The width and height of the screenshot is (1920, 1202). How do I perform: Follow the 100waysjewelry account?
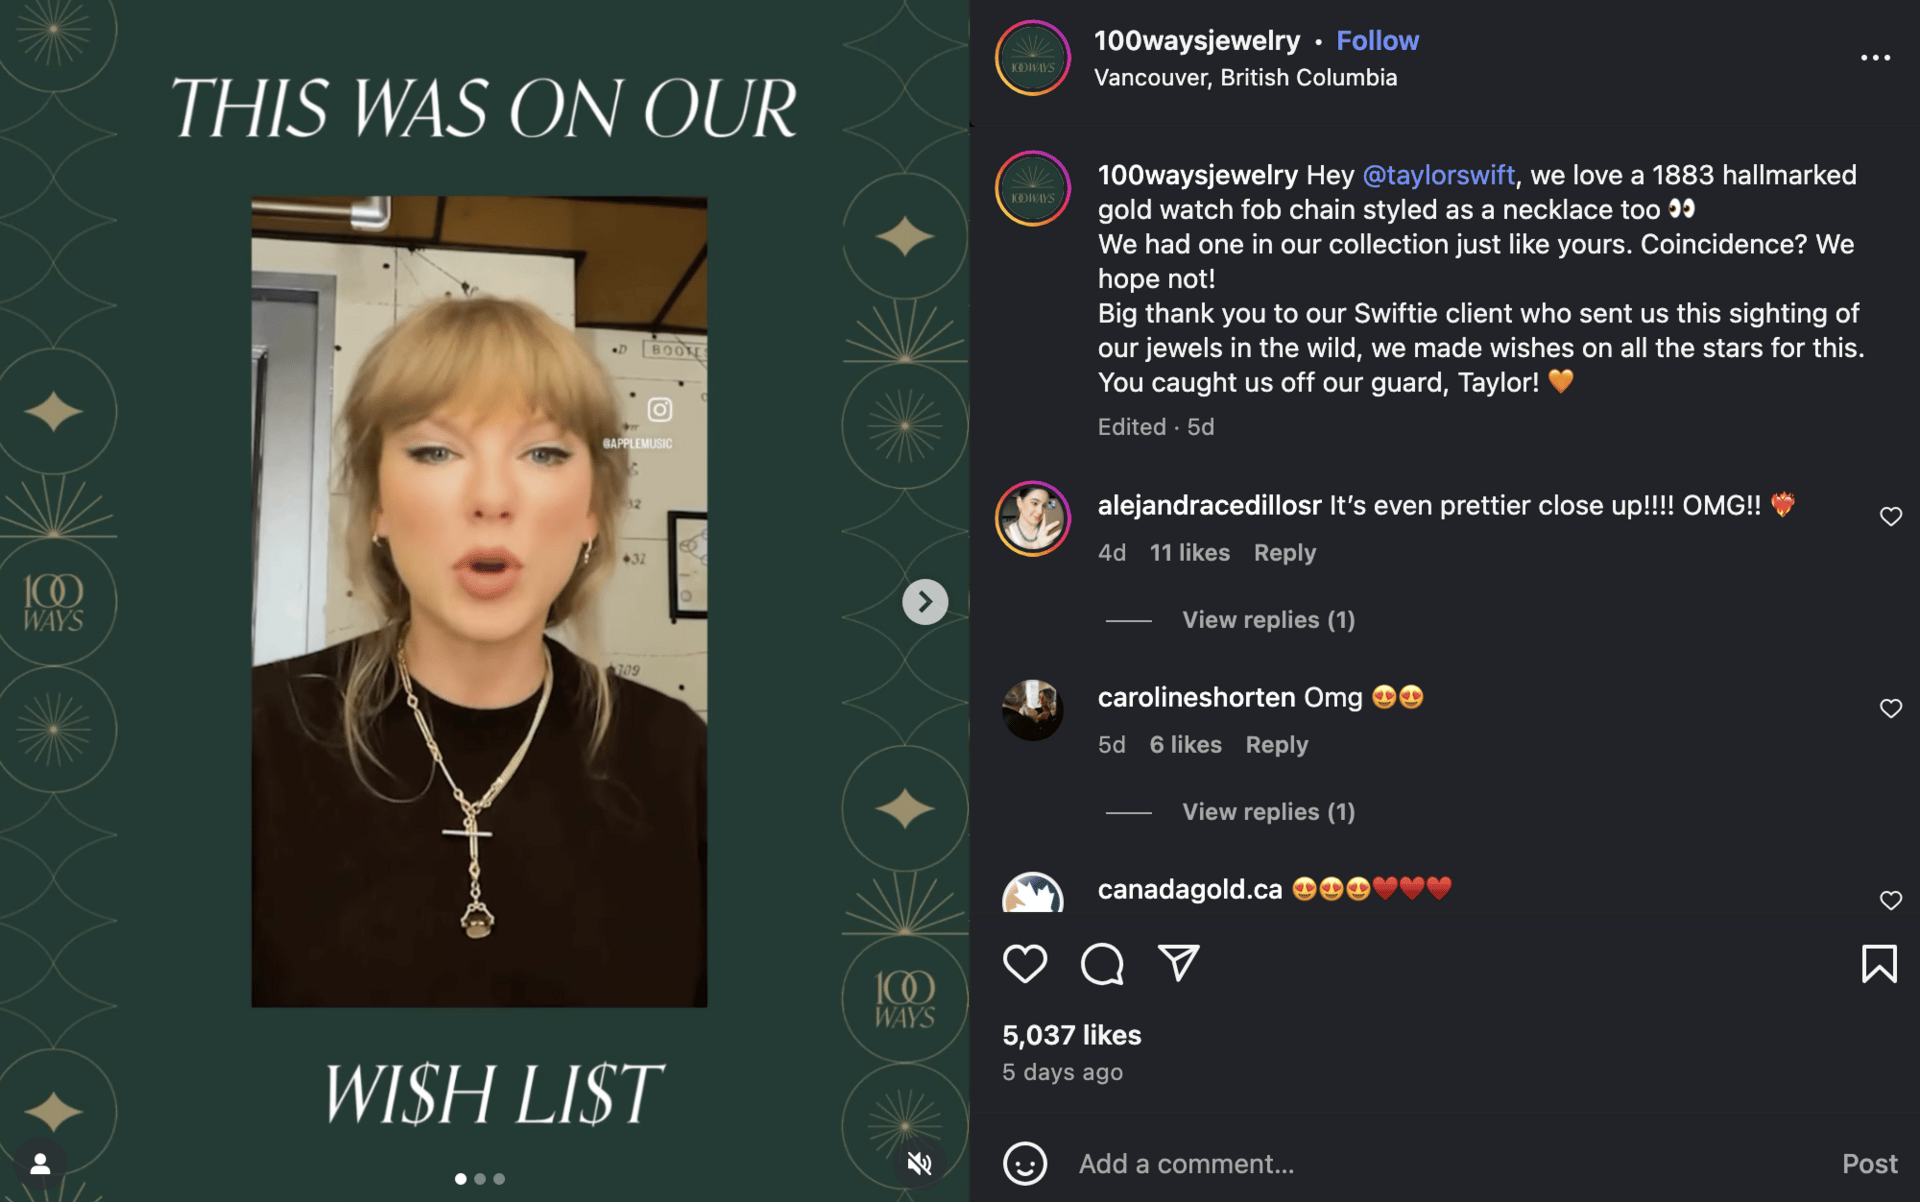coord(1377,41)
